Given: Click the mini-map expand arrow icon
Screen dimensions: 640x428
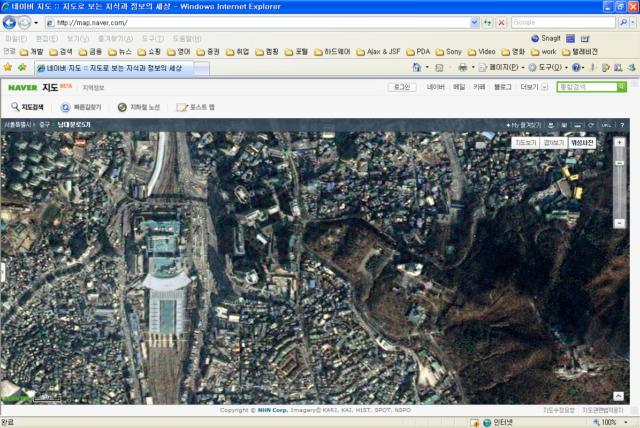Looking at the screenshot, I should pyautogui.click(x=618, y=396).
